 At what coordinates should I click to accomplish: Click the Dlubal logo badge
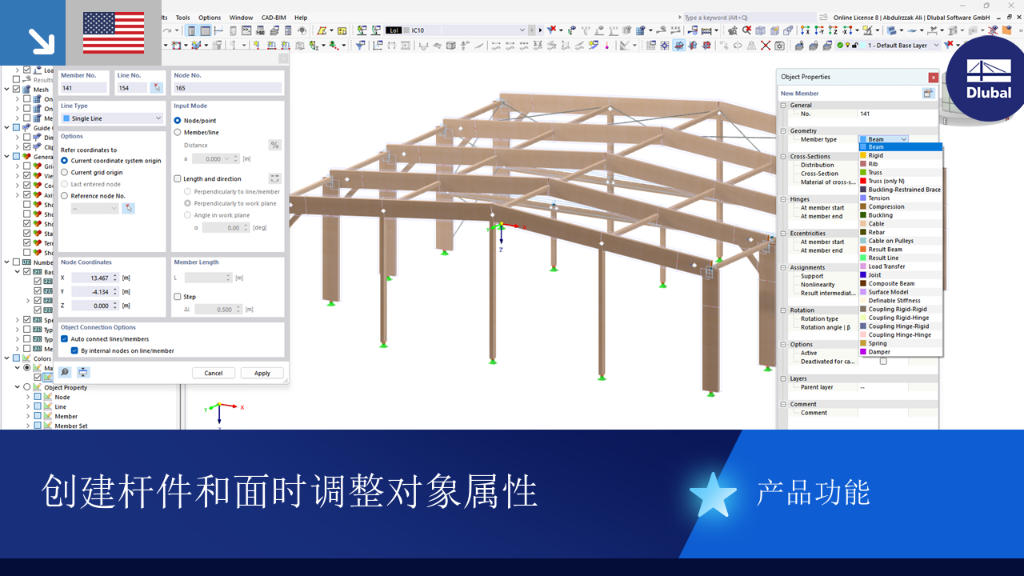(987, 80)
